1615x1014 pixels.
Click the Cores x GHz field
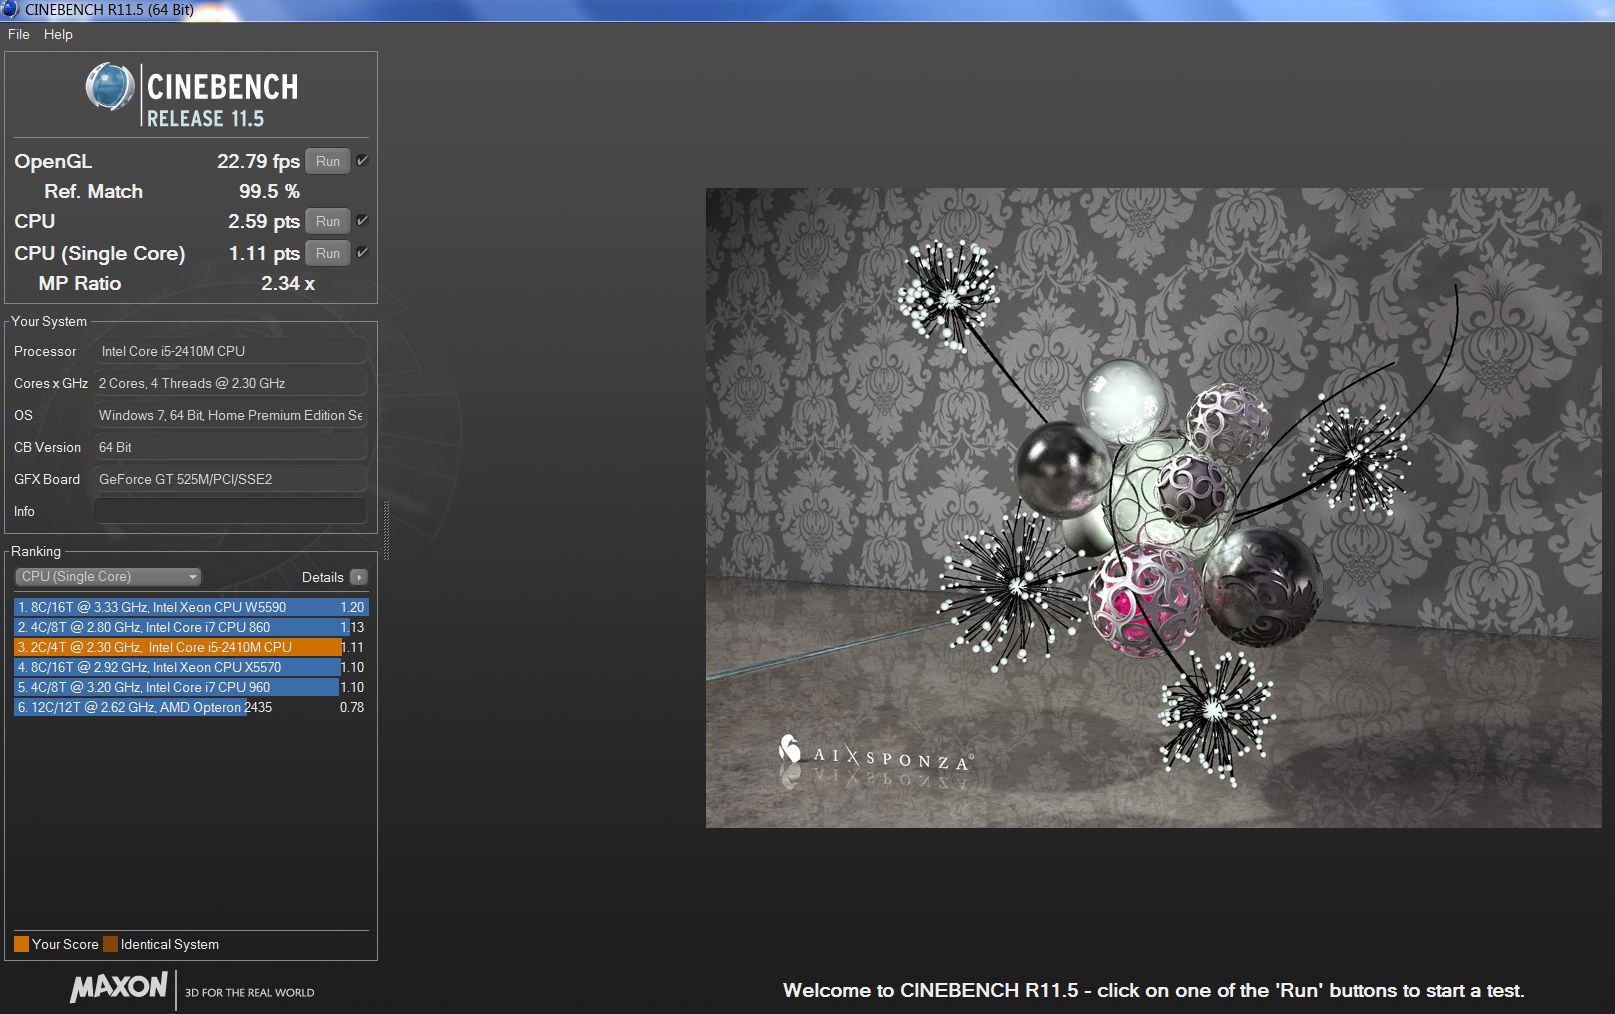[230, 383]
